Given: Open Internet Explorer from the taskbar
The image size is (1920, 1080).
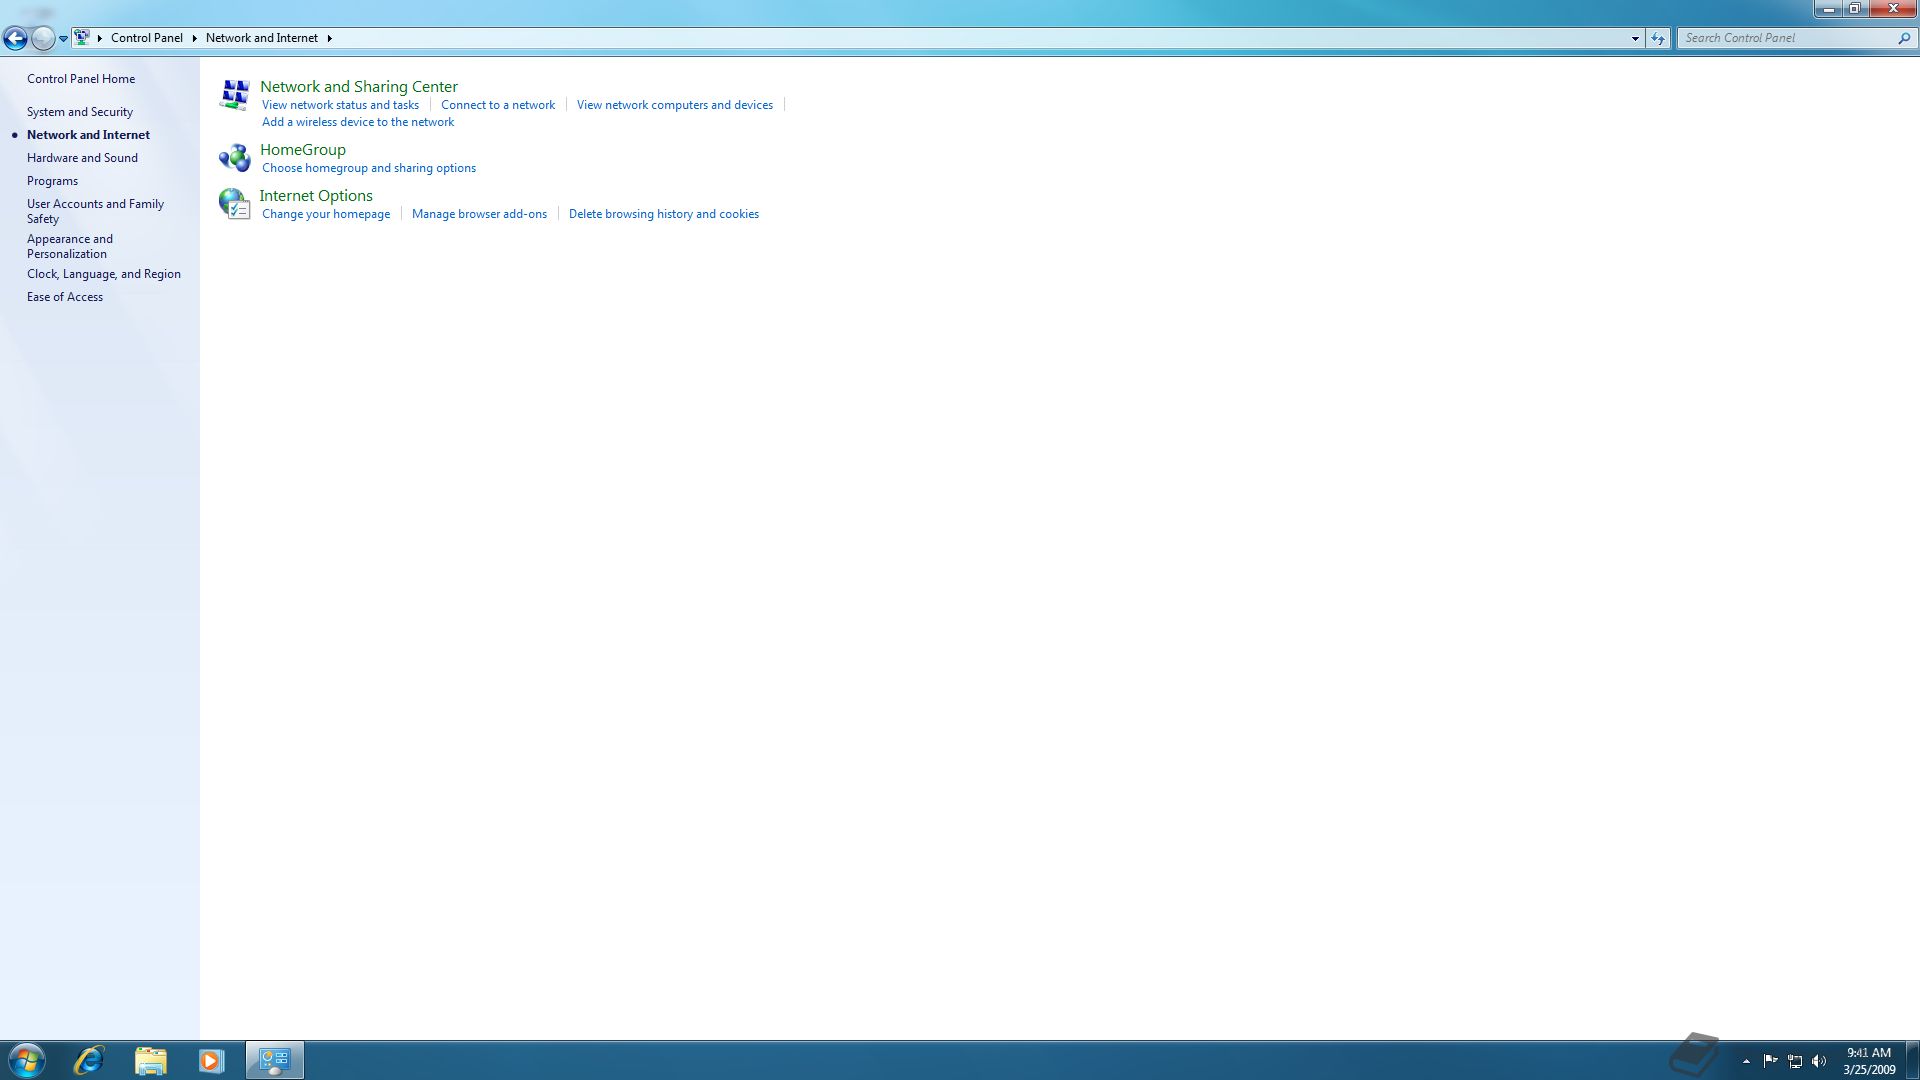Looking at the screenshot, I should tap(89, 1060).
